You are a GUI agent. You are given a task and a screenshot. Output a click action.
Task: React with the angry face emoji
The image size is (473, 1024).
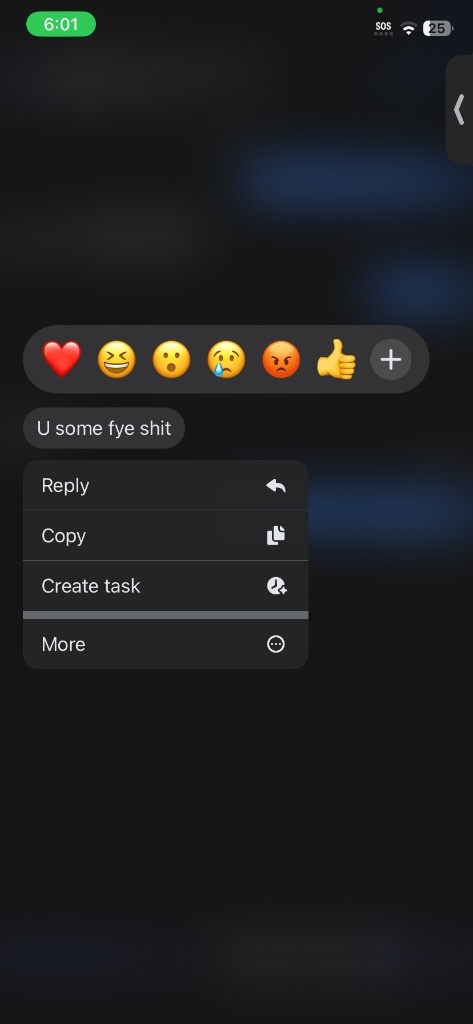point(282,359)
